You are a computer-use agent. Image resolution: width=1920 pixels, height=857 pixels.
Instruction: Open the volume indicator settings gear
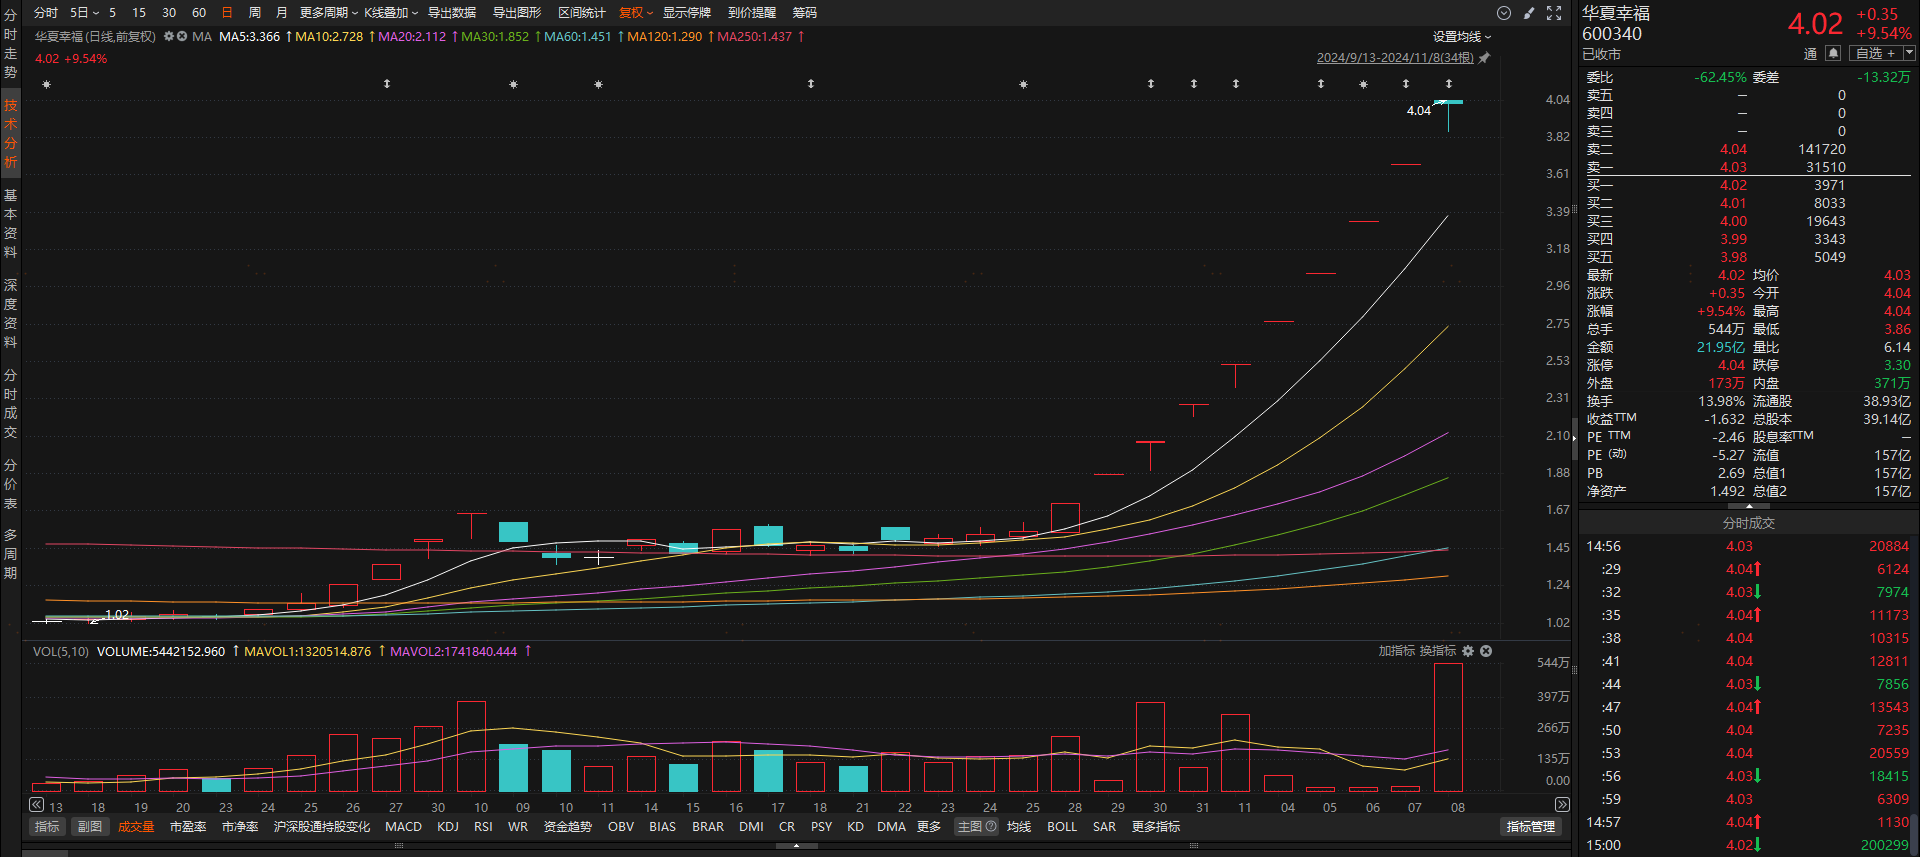[x=1468, y=651]
